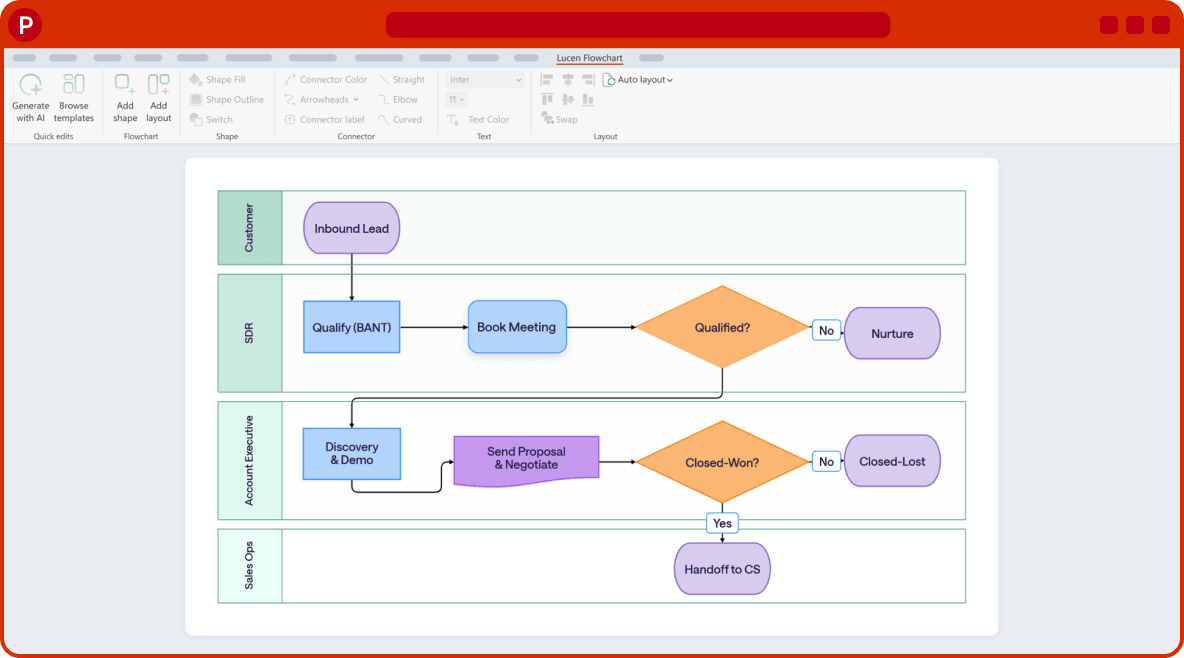Click the Add shape button
The height and width of the screenshot is (658, 1184).
pyautogui.click(x=125, y=97)
